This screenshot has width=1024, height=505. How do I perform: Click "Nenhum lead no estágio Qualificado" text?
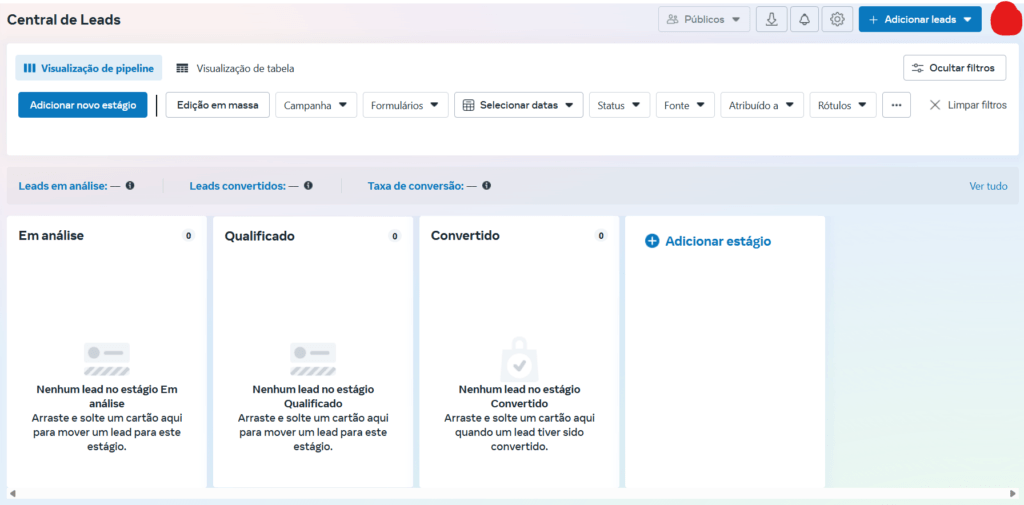coord(313,396)
